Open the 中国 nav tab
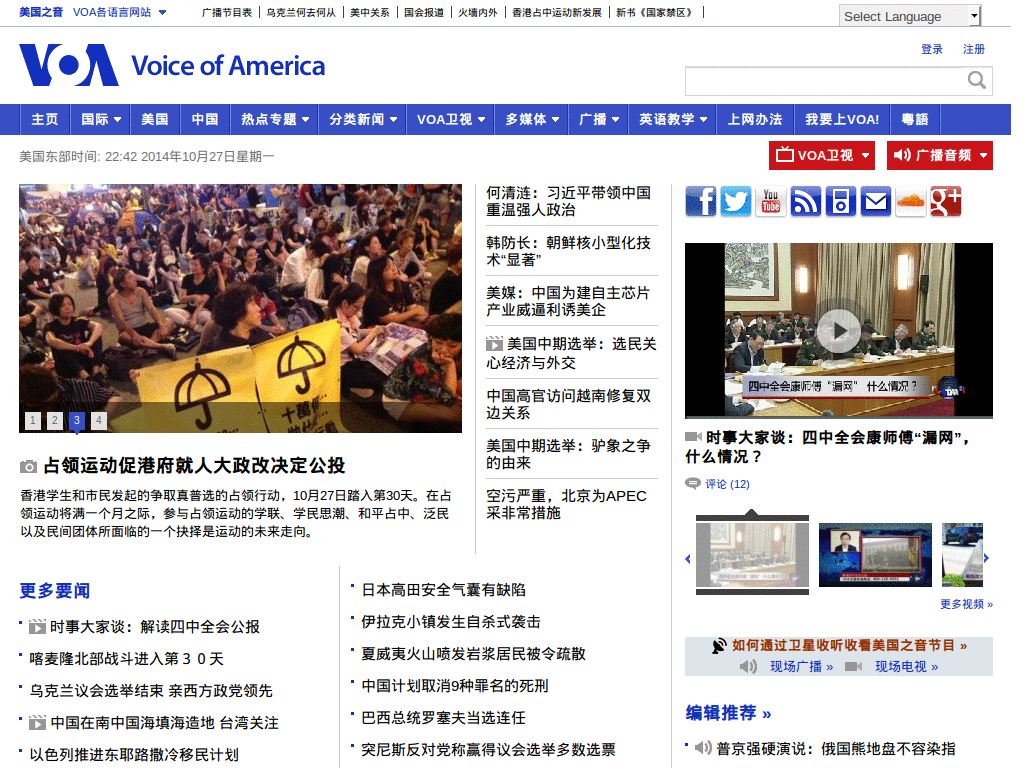This screenshot has width=1024, height=768. pyautogui.click(x=205, y=120)
